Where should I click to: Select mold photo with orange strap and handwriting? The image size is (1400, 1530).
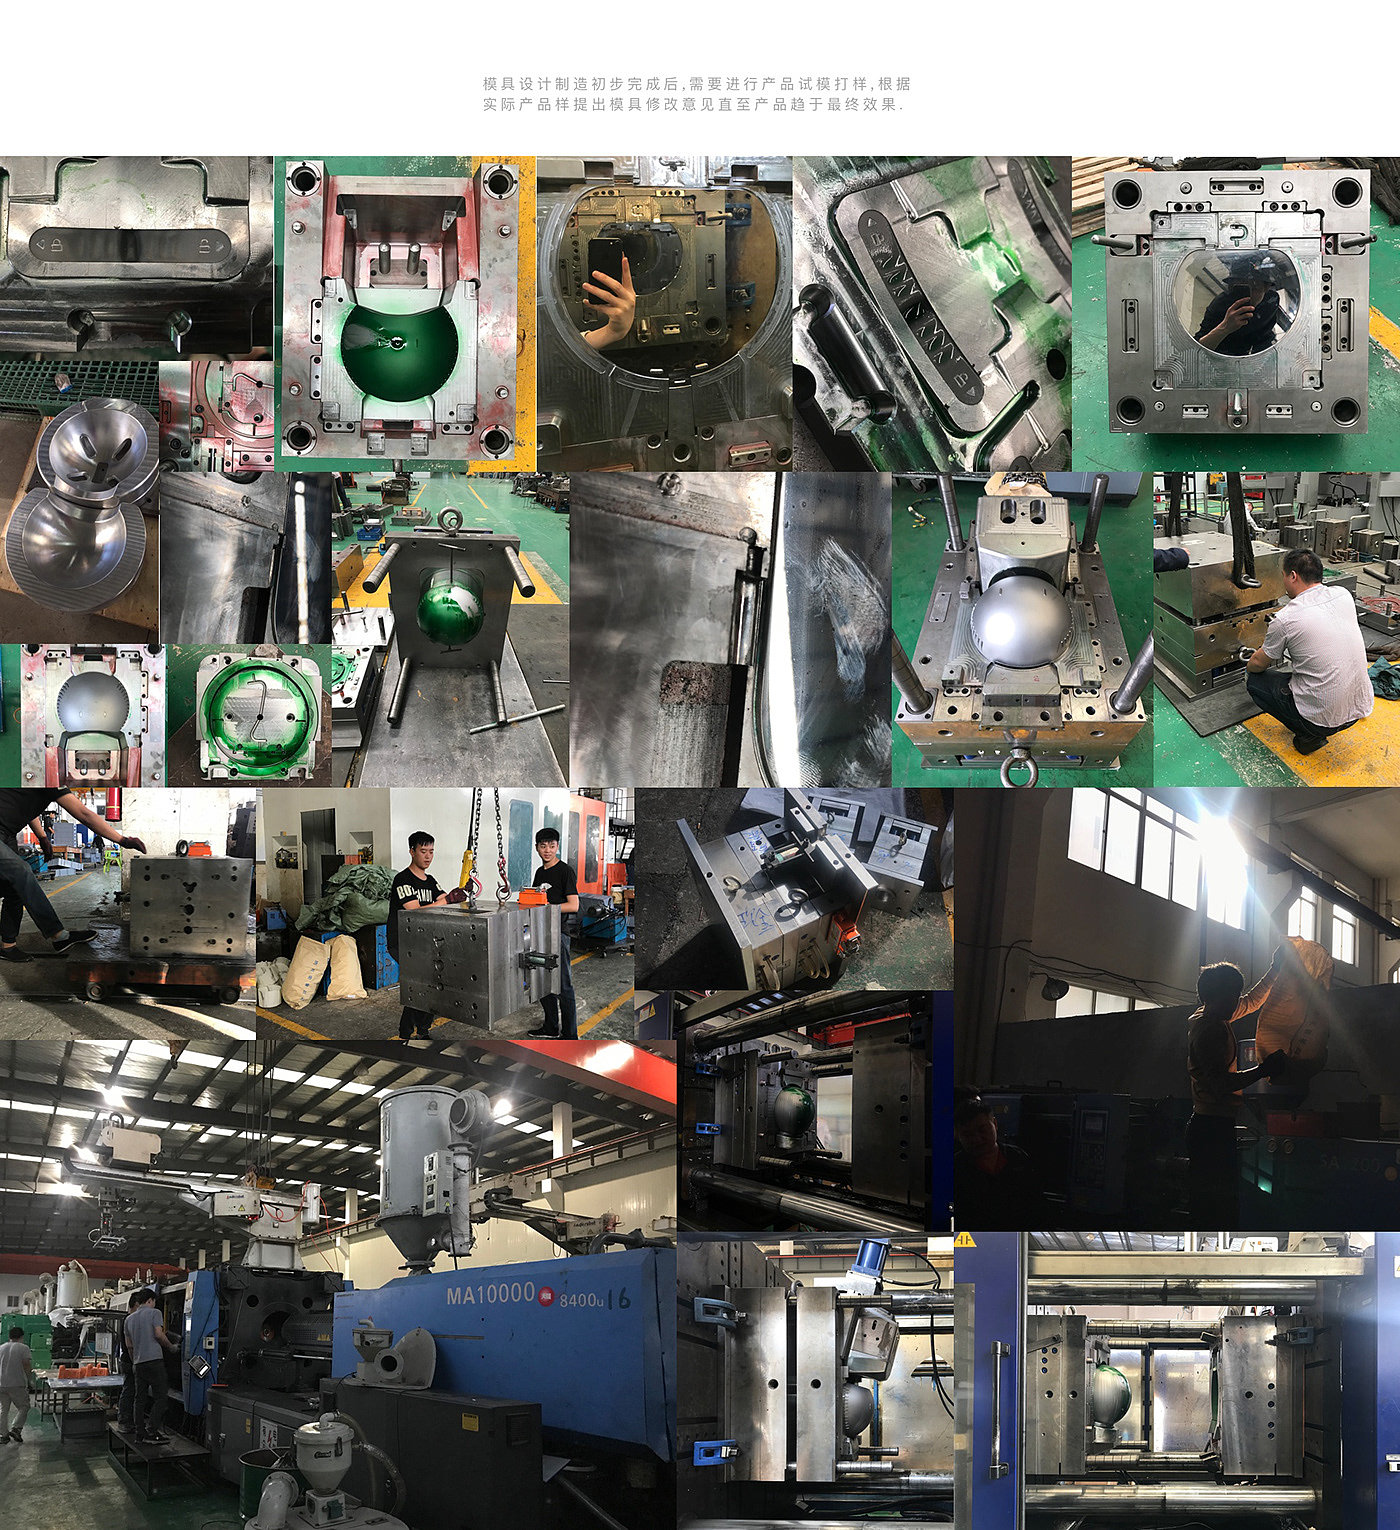(794, 888)
